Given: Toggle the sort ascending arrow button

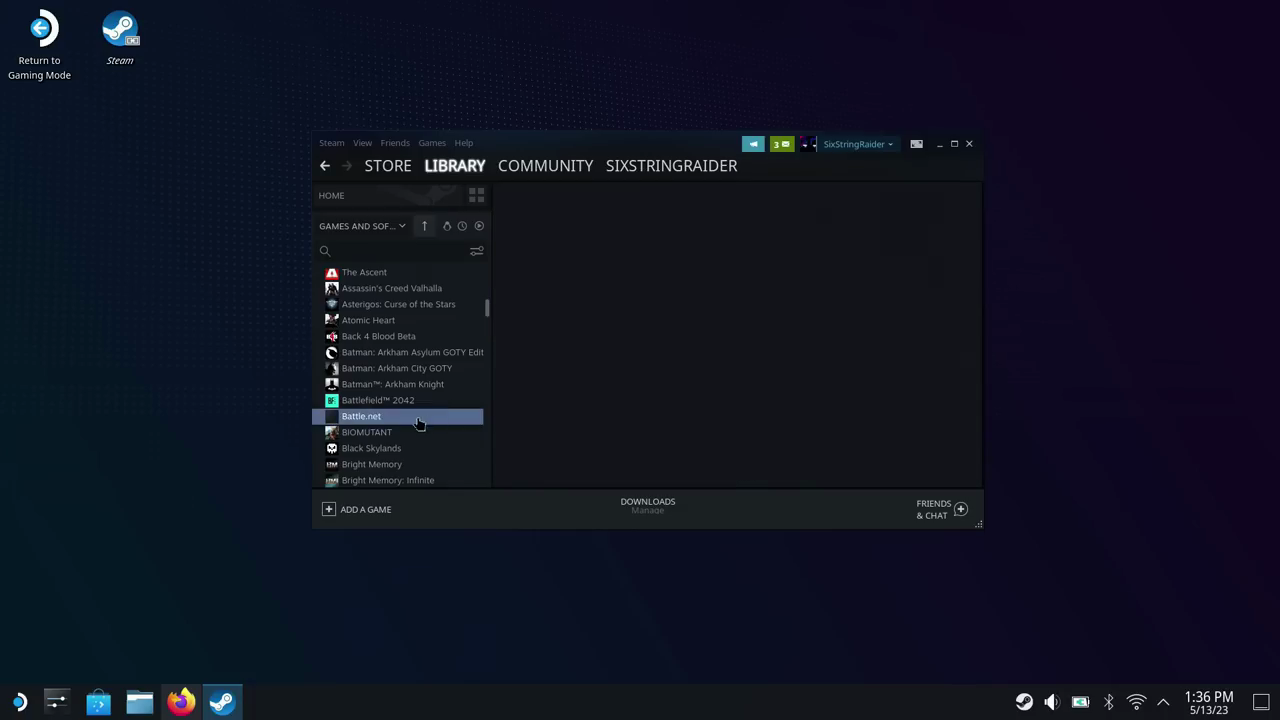Looking at the screenshot, I should point(424,226).
